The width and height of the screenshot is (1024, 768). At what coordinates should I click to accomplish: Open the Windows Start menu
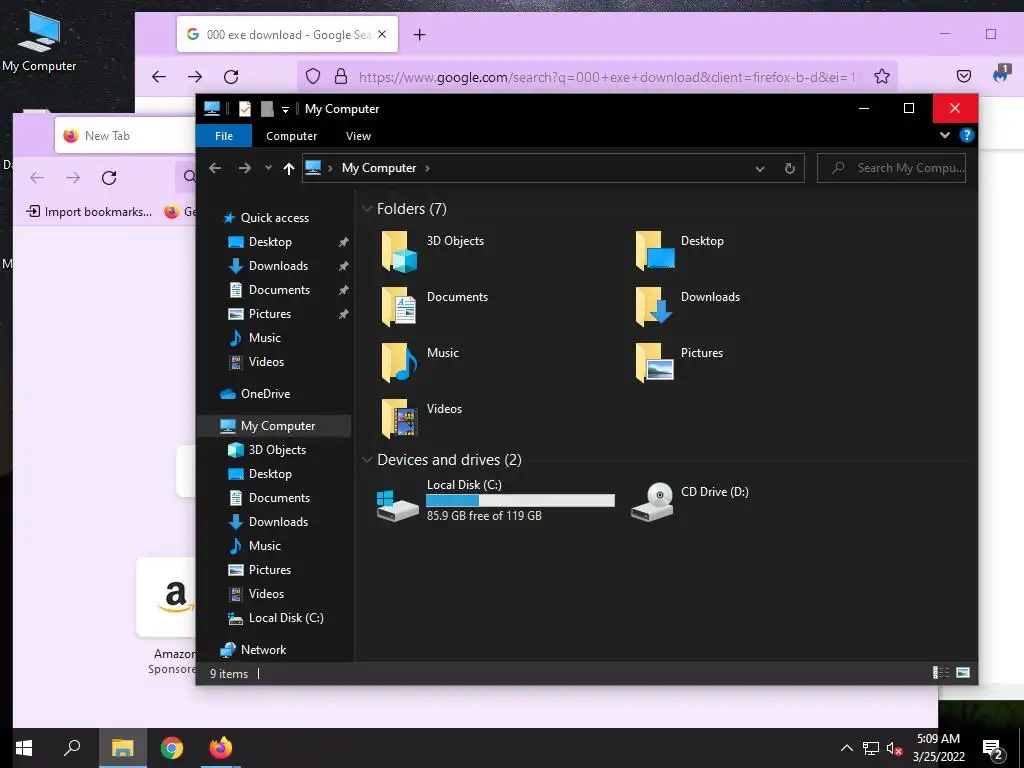[24, 748]
